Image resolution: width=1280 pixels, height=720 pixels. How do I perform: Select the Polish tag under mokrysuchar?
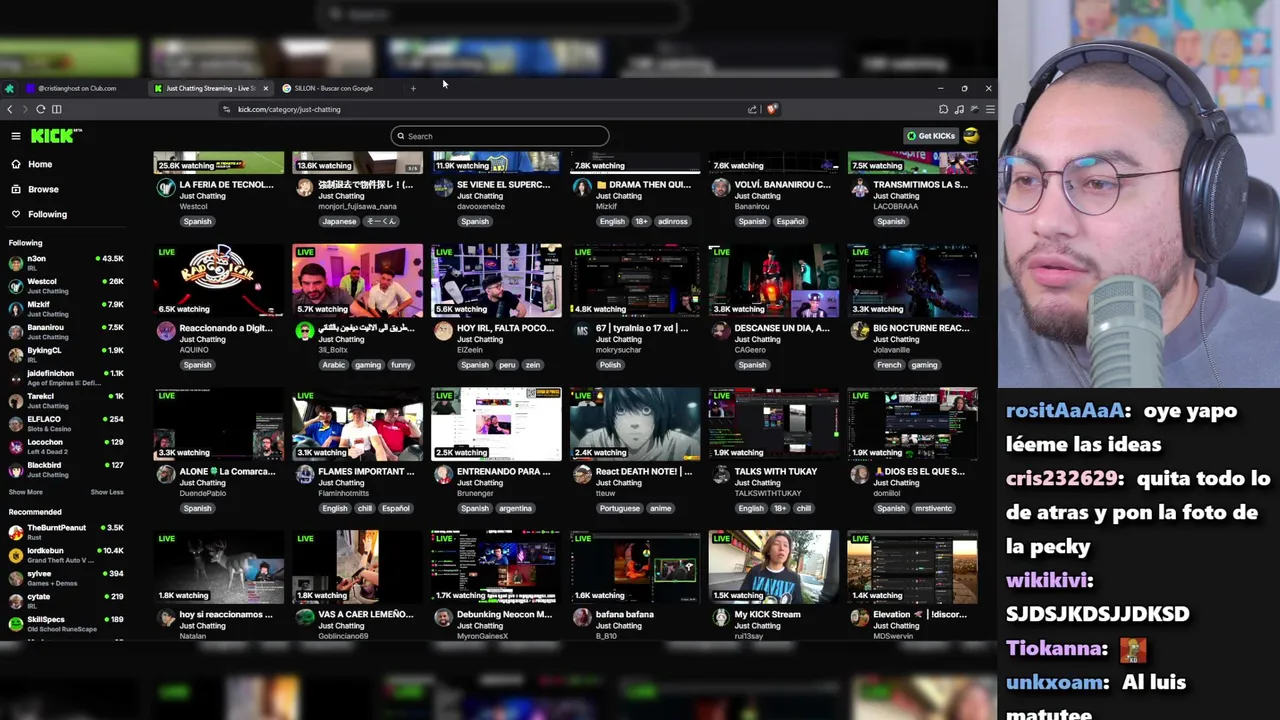(611, 365)
